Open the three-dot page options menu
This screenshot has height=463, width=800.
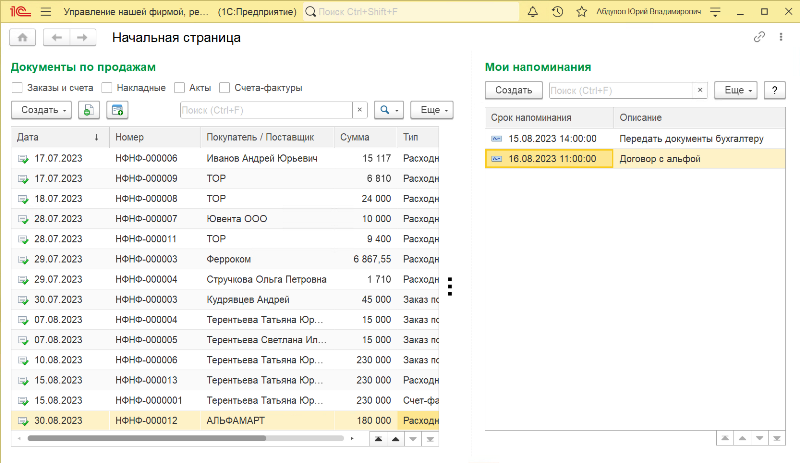pyautogui.click(x=781, y=37)
